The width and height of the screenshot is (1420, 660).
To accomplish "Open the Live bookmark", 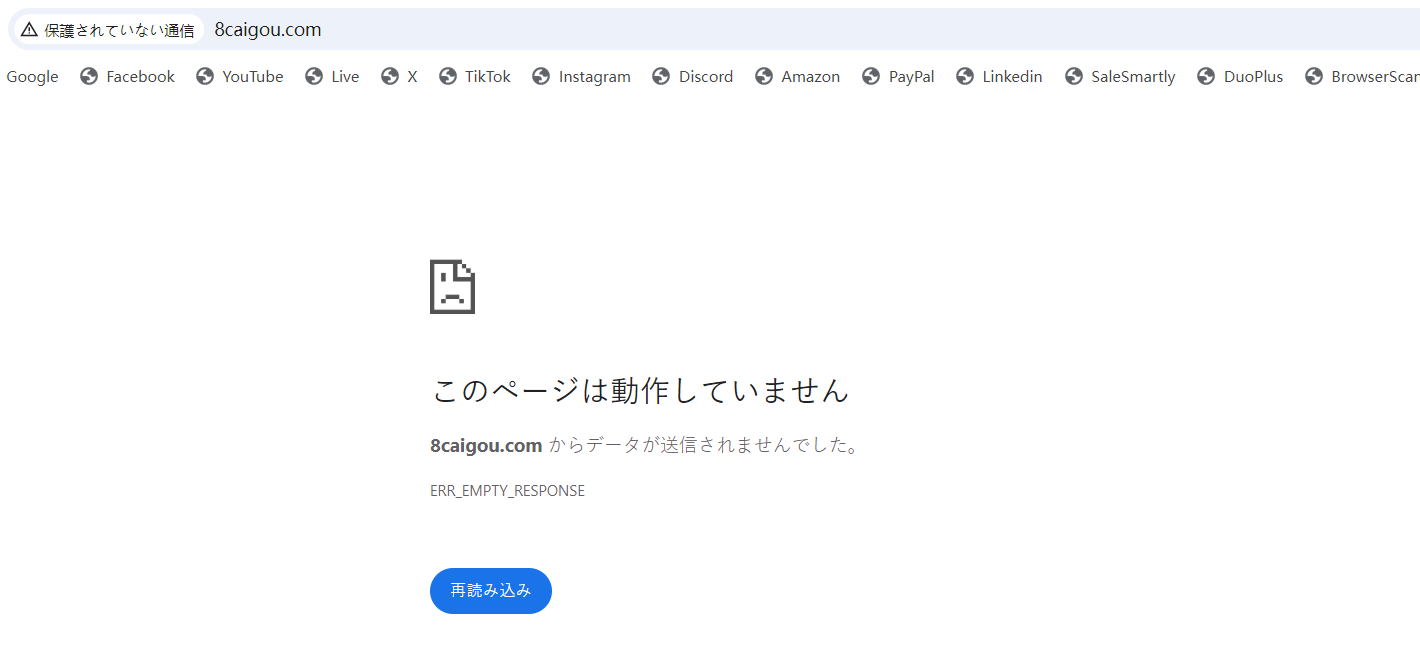I will pos(332,77).
